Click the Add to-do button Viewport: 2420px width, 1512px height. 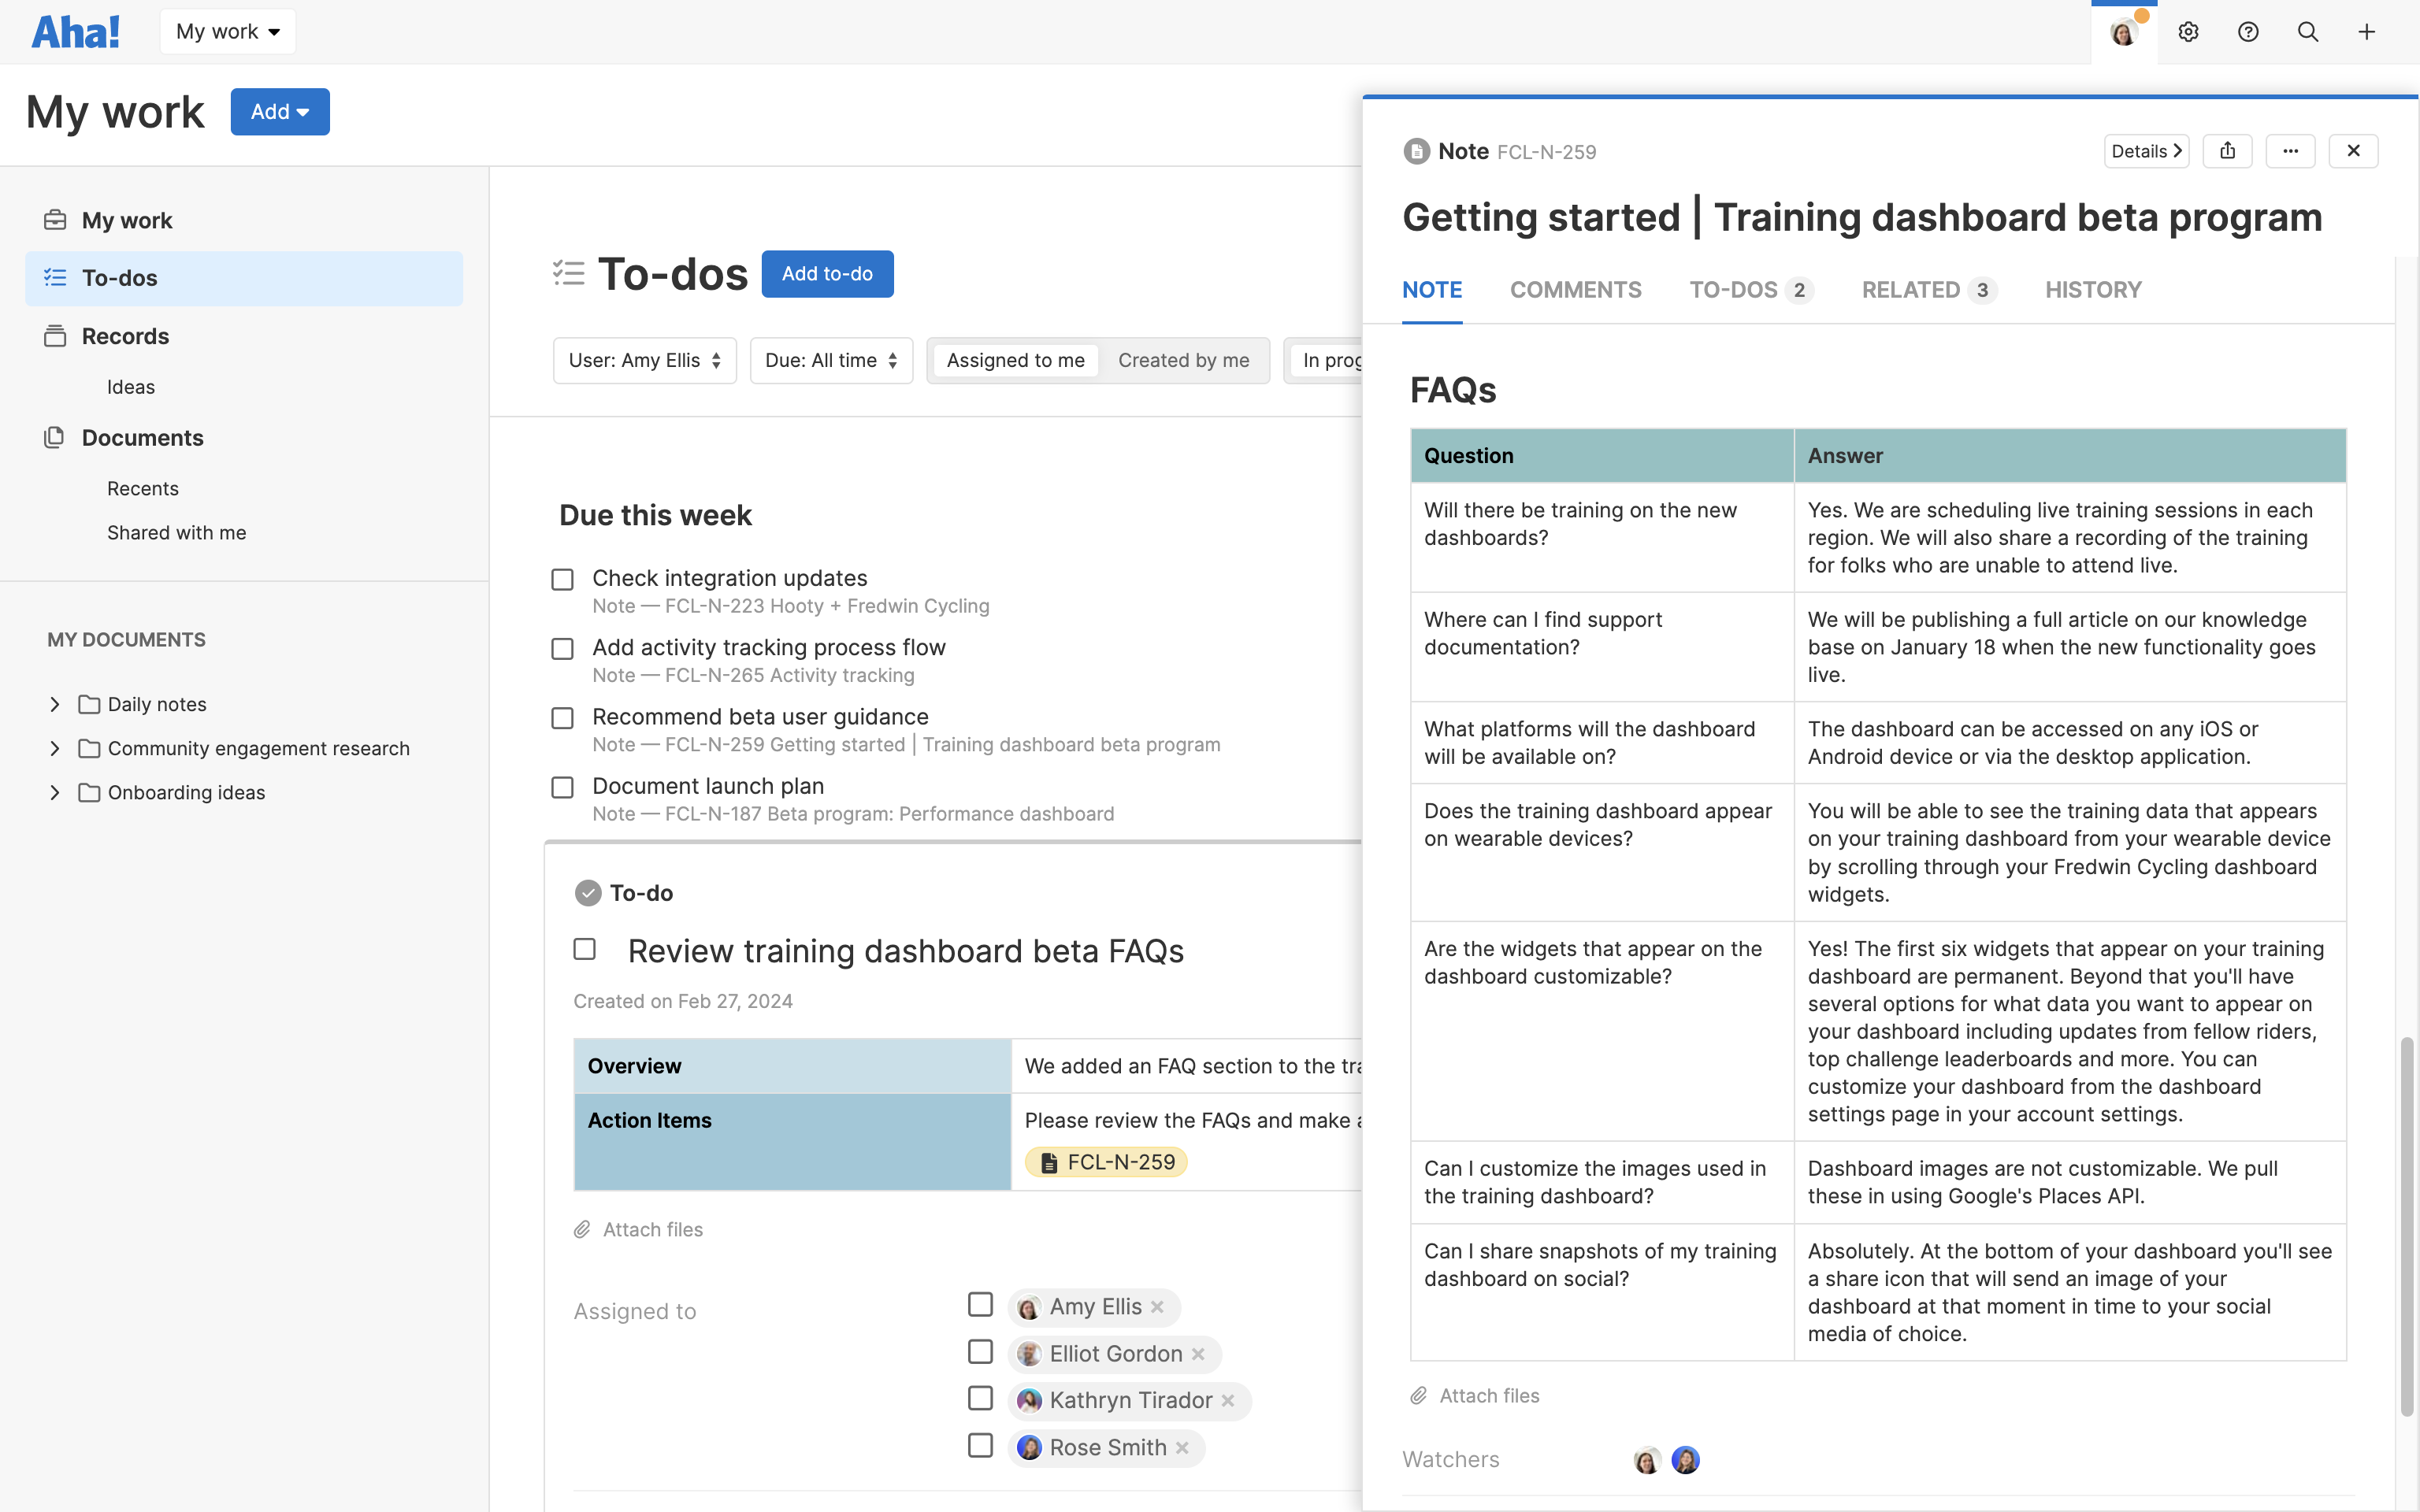827,273
